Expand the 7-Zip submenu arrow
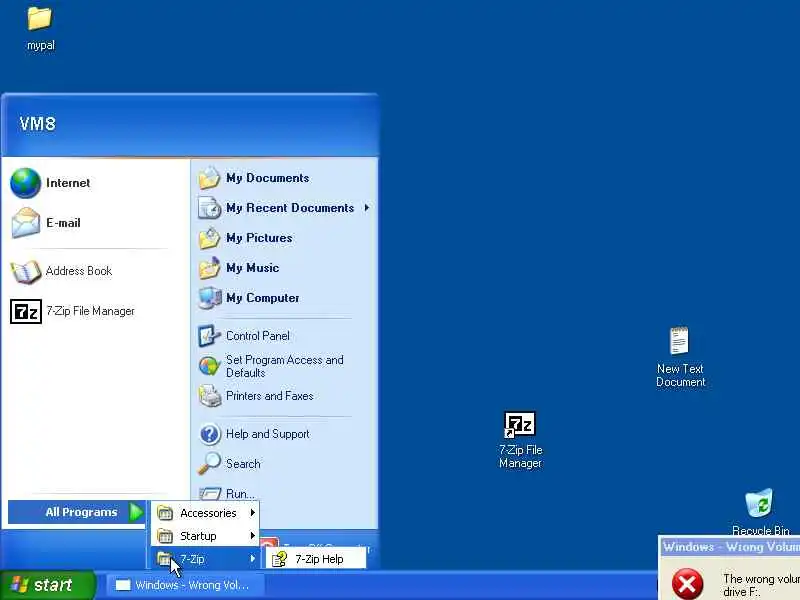Screen dimensions: 800x600 pos(253,559)
